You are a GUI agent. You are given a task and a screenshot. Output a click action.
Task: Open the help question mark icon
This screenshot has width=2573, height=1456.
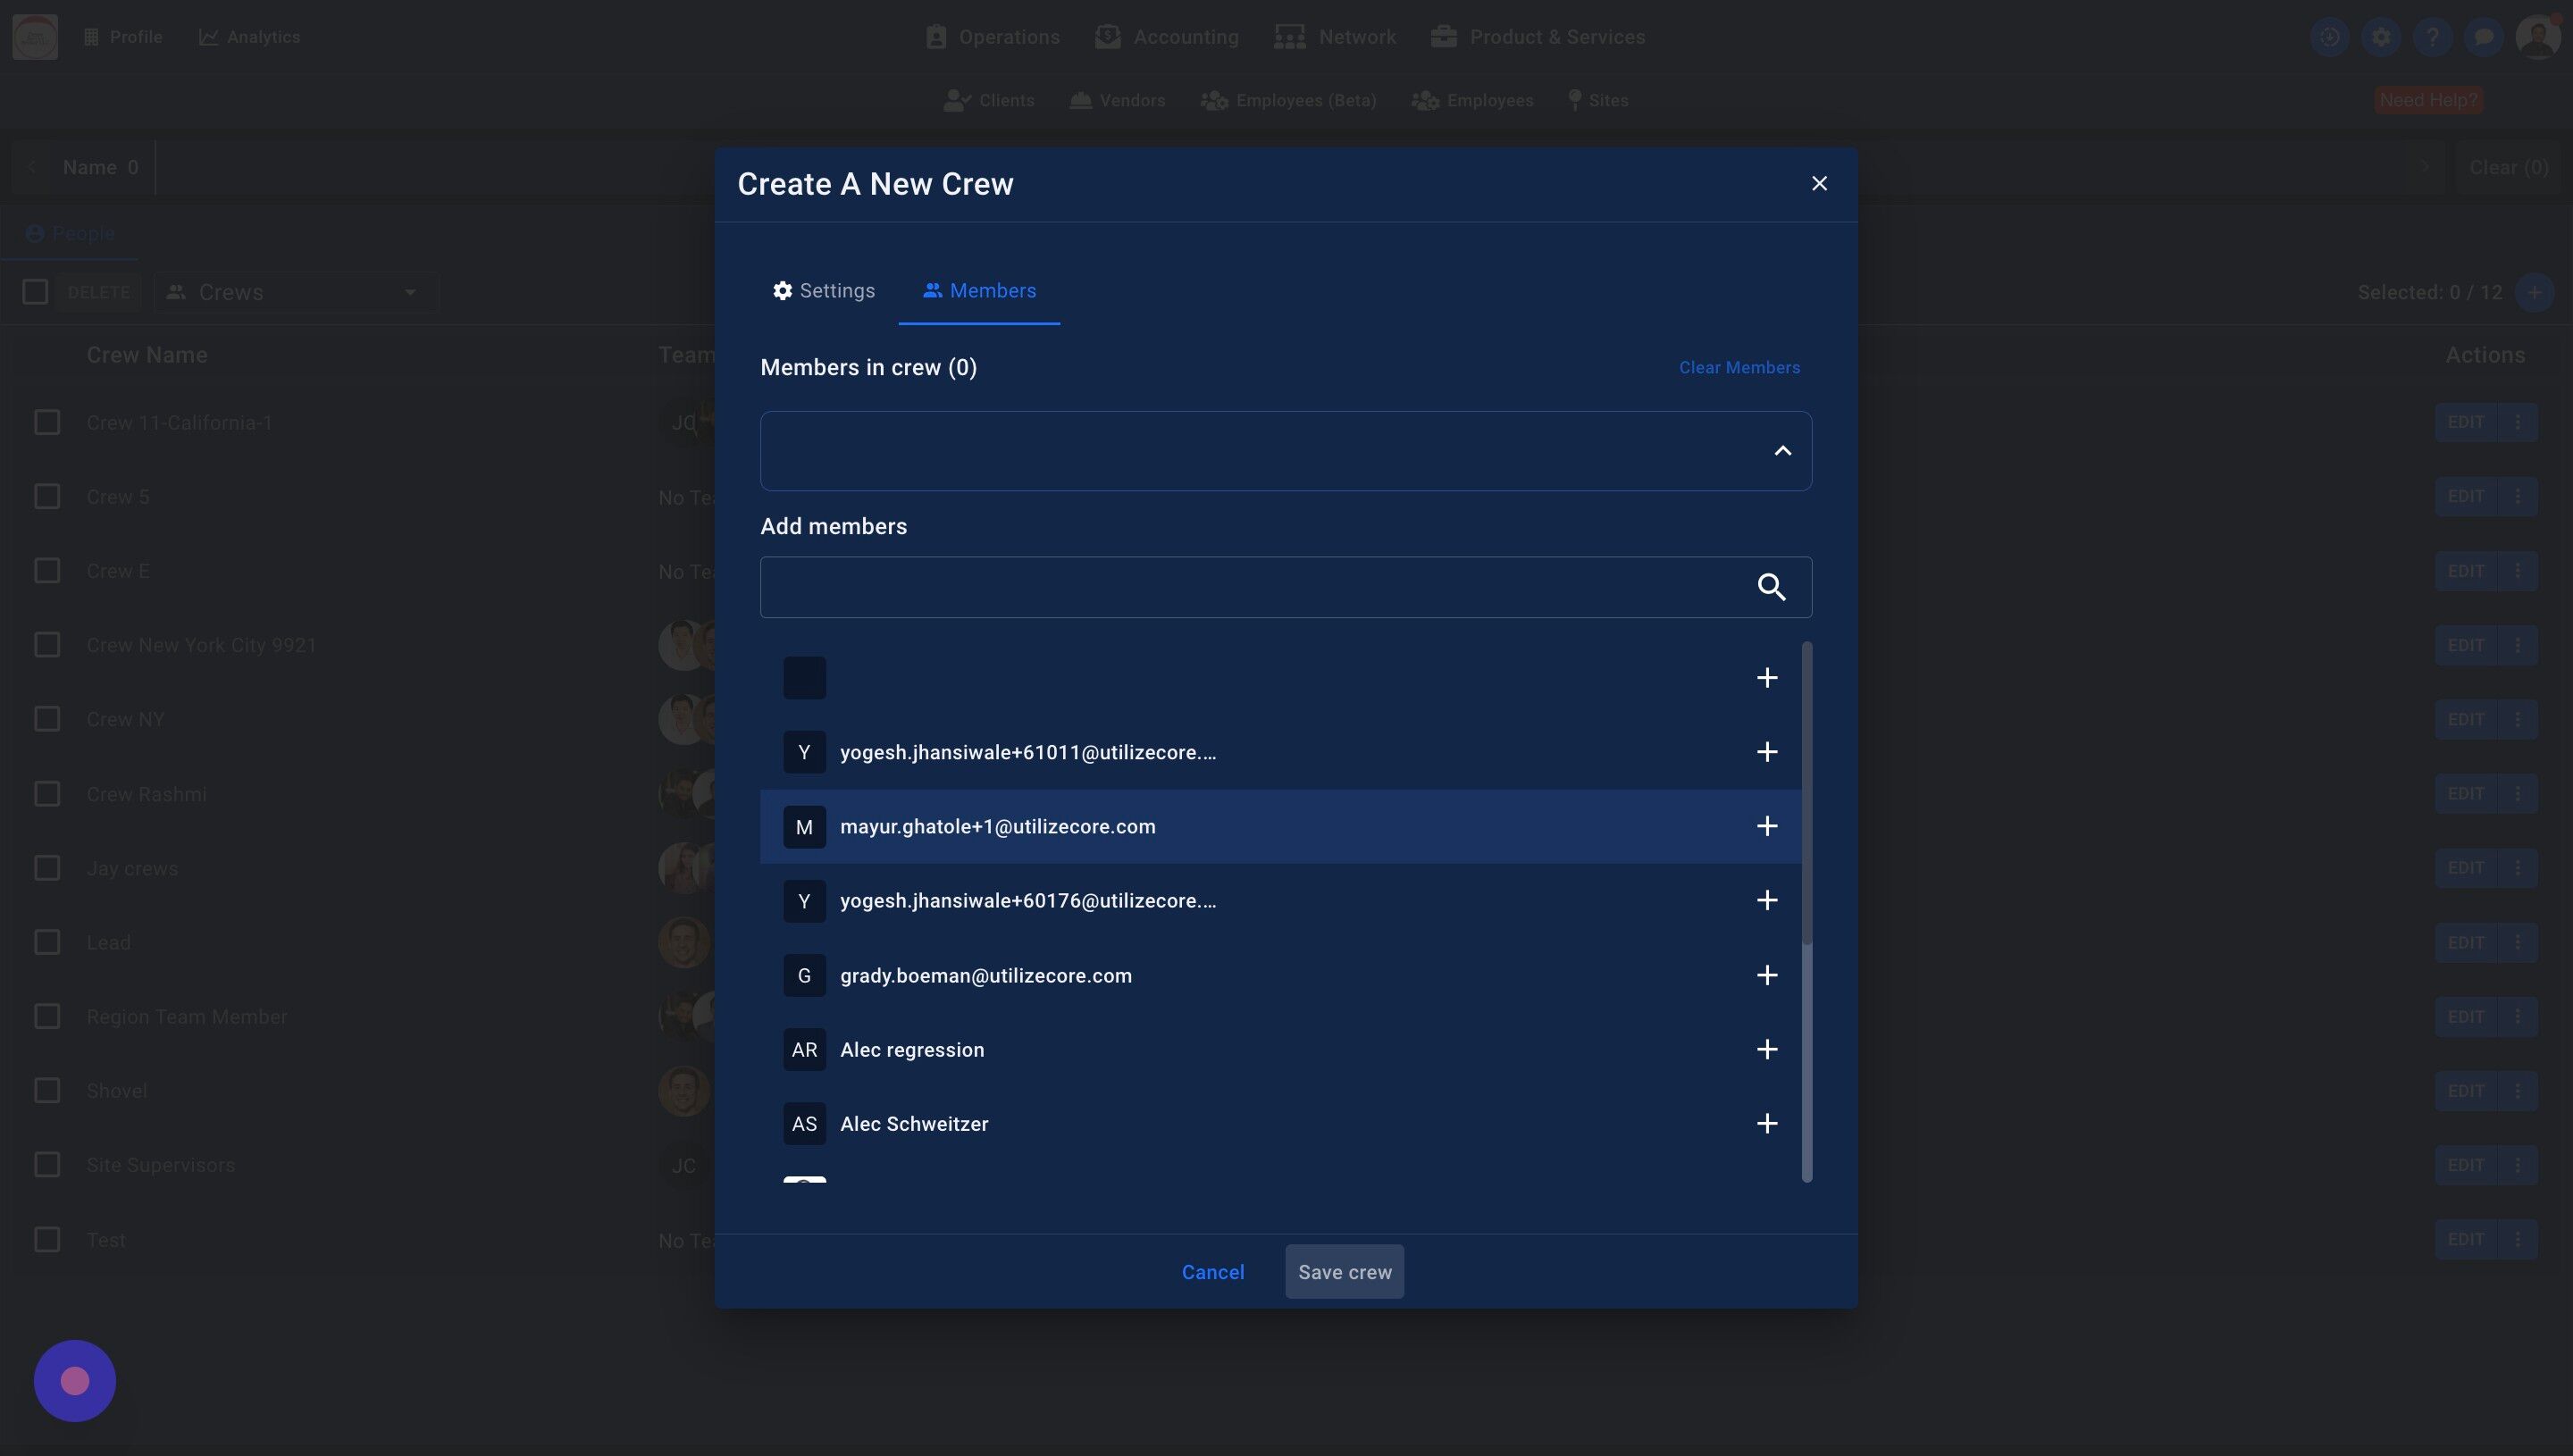tap(2432, 37)
